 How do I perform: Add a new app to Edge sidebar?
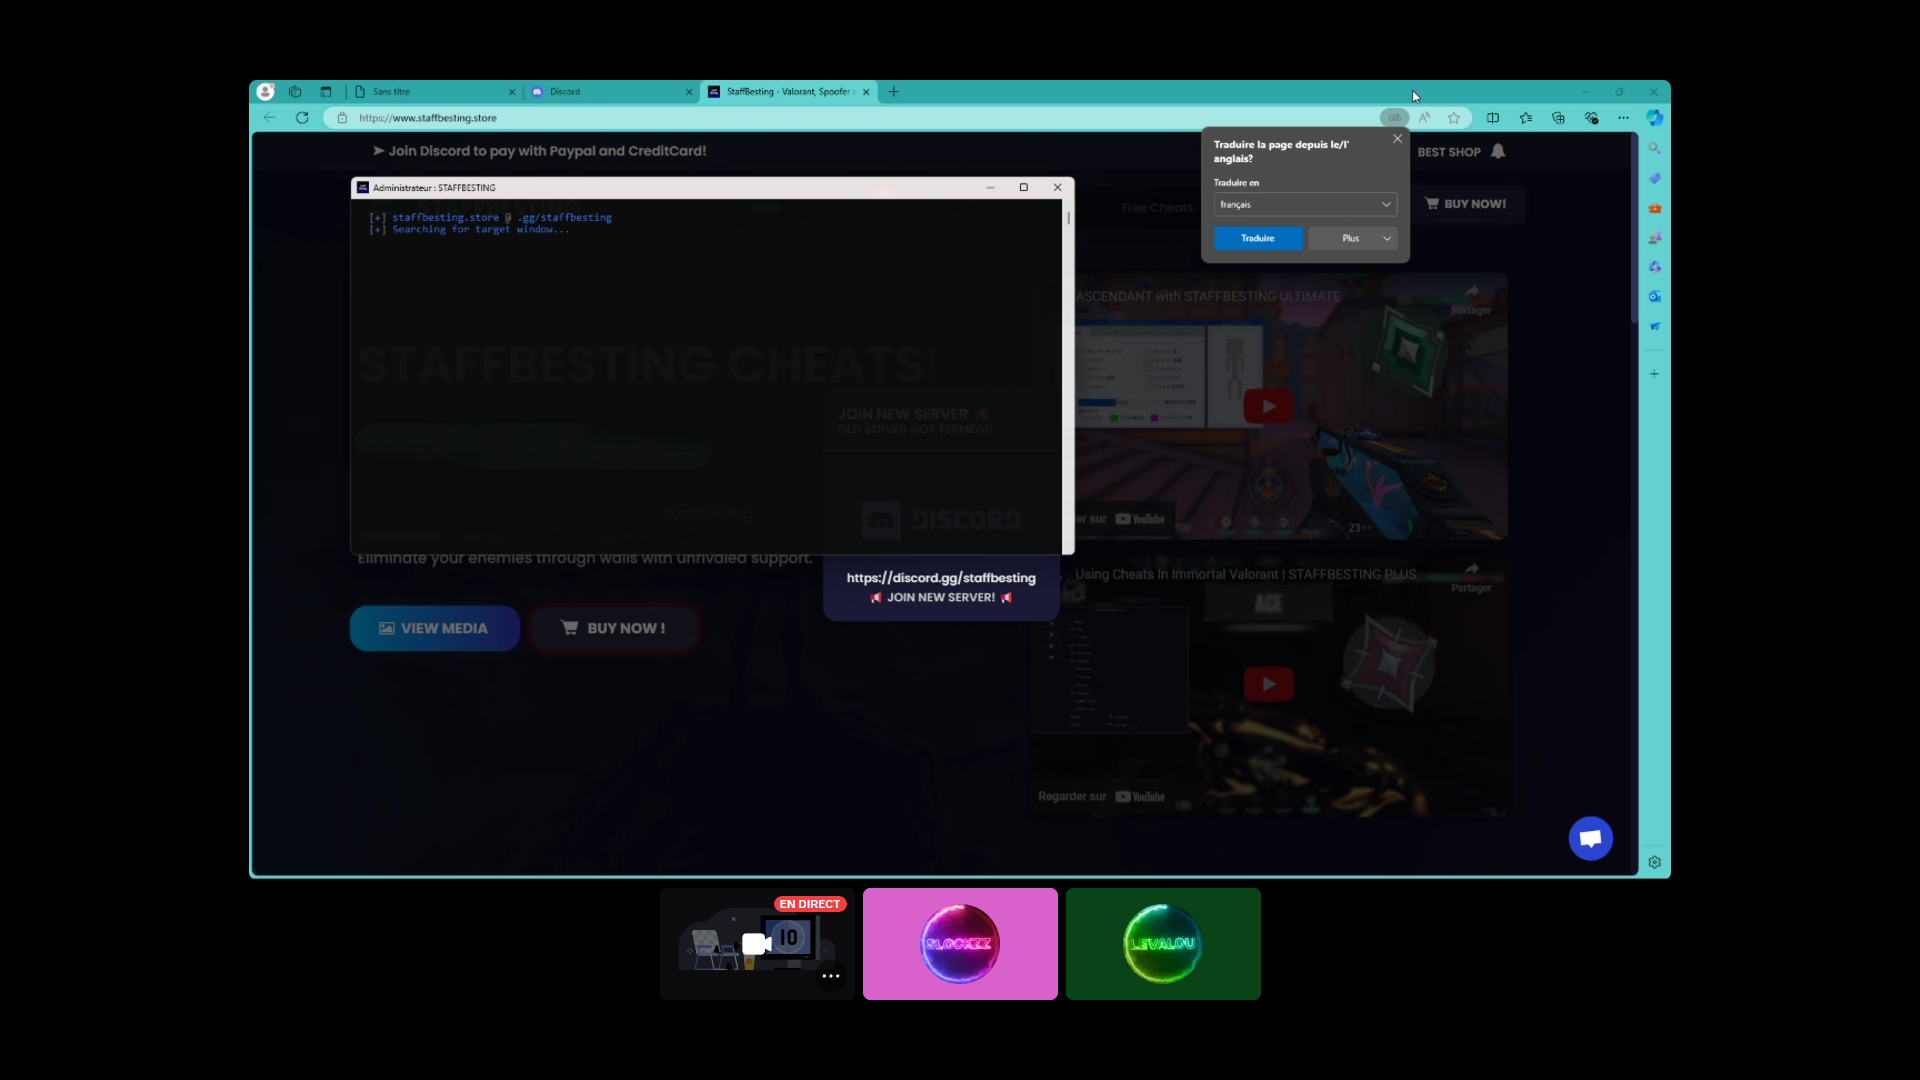pos(1655,374)
